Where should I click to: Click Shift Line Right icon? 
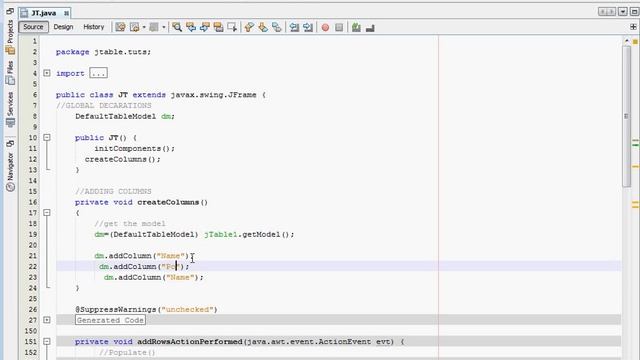click(308, 27)
